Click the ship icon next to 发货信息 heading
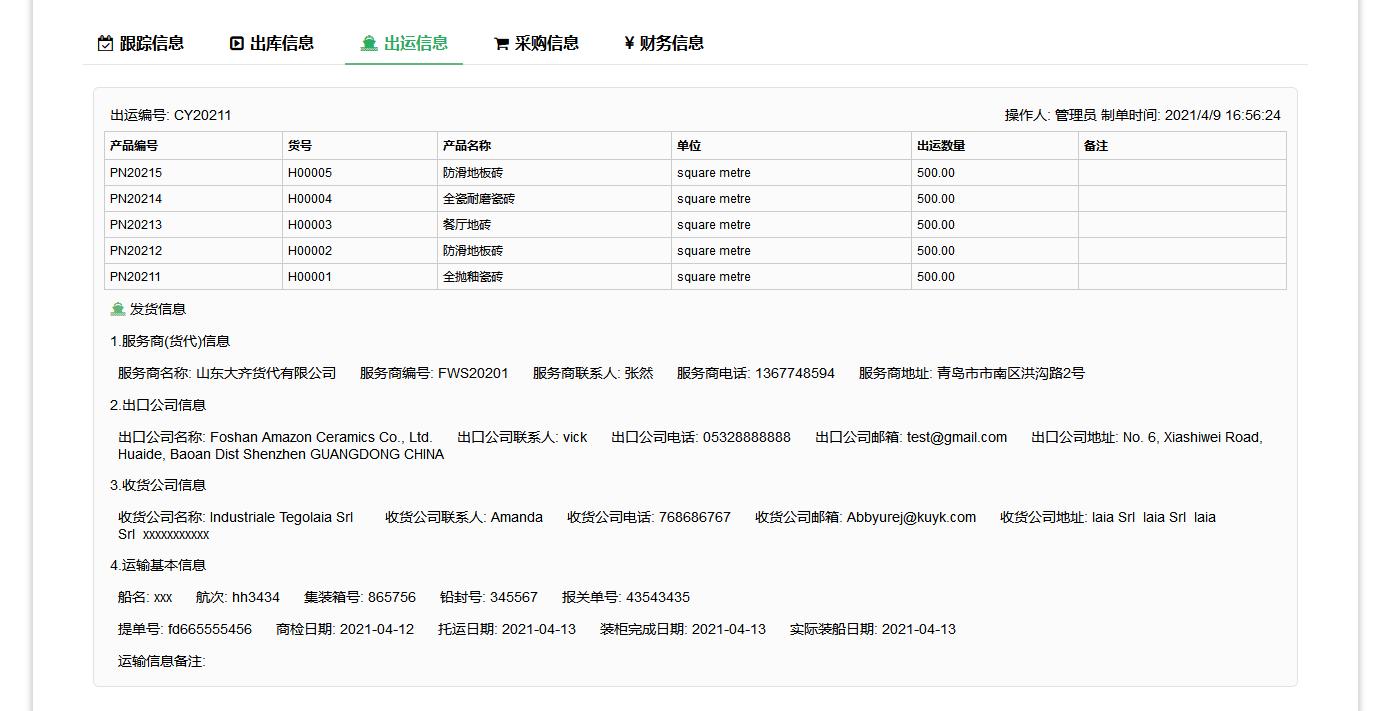Image resolution: width=1396 pixels, height=711 pixels. [117, 308]
